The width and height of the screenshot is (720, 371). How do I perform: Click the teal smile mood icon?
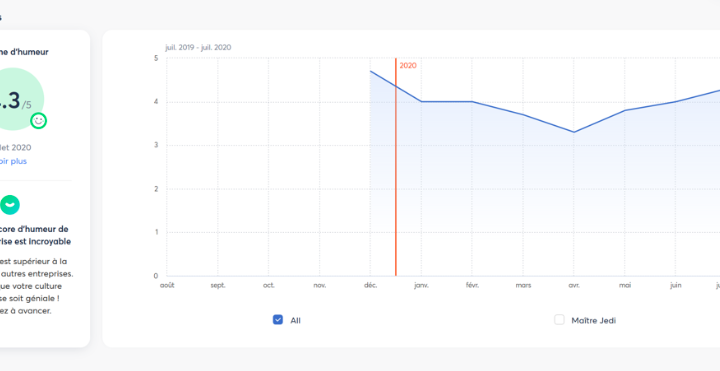pyautogui.click(x=10, y=205)
